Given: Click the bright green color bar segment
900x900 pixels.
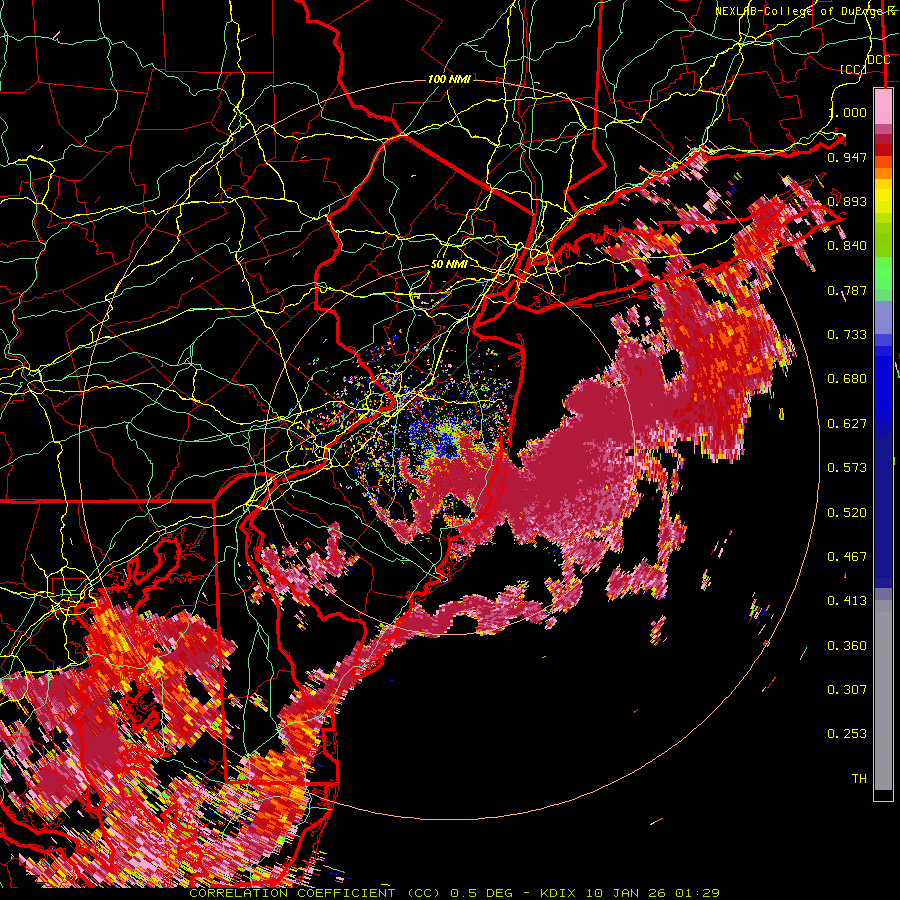Looking at the screenshot, I should coord(883,273).
